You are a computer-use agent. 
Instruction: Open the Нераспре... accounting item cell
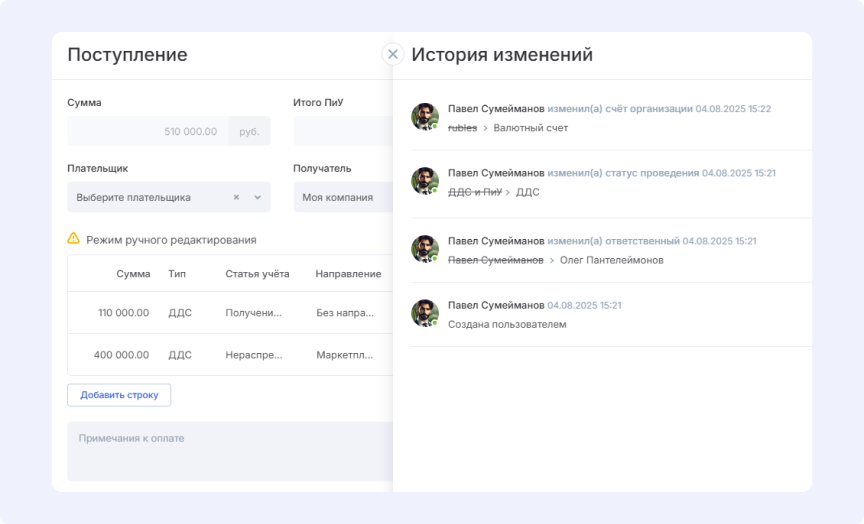[254, 355]
